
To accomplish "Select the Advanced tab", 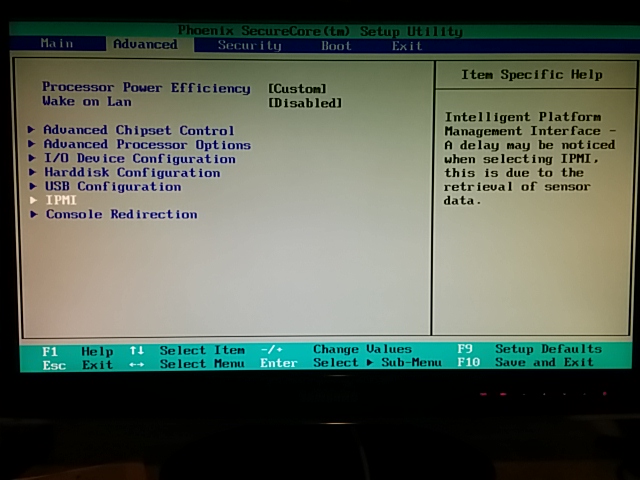I will point(145,44).
